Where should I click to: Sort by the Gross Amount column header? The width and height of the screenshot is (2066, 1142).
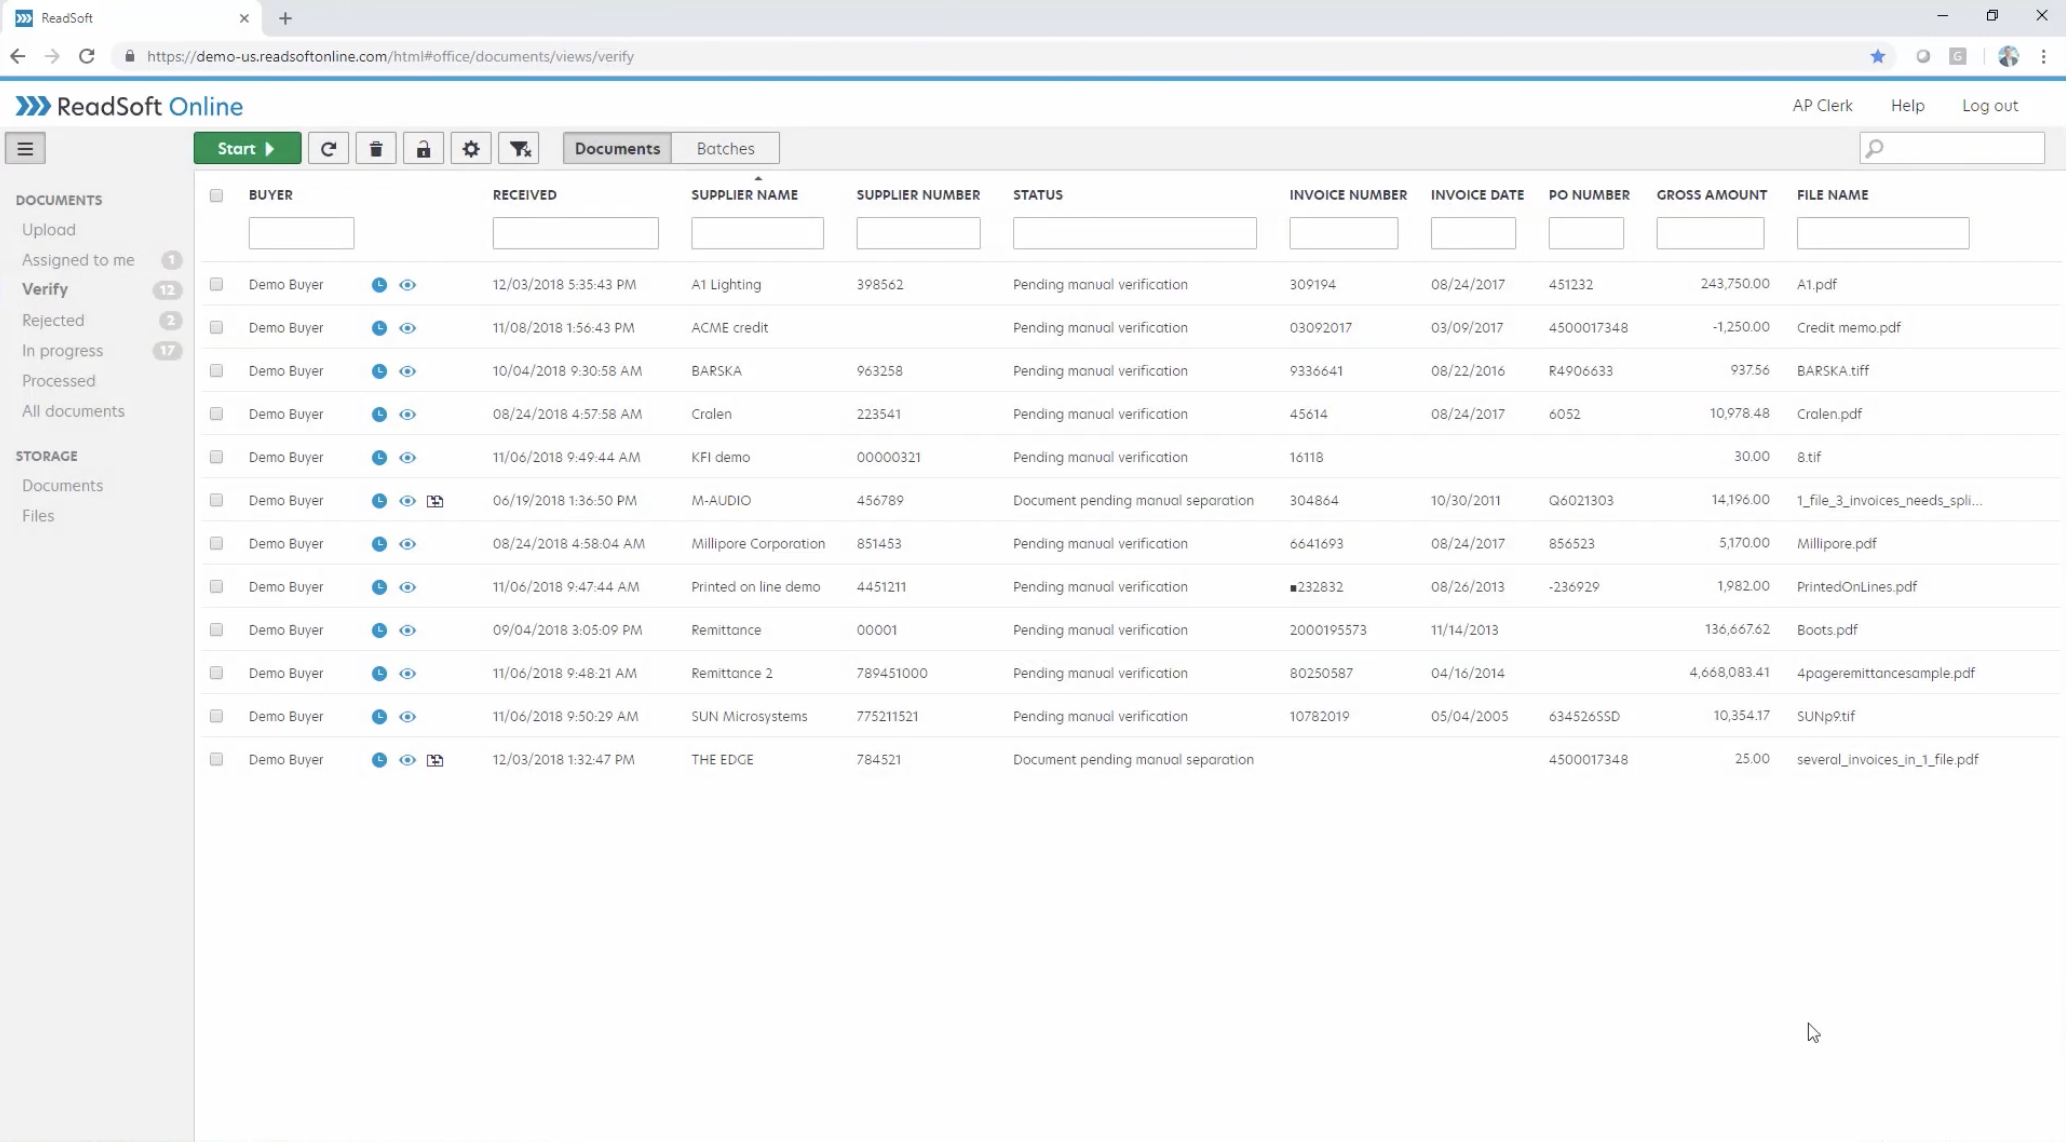(x=1711, y=195)
